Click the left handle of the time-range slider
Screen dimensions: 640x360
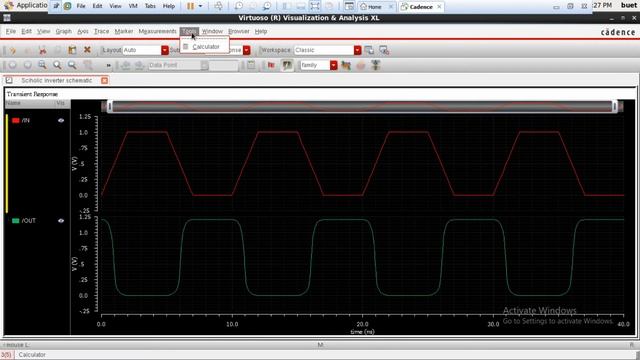point(110,107)
